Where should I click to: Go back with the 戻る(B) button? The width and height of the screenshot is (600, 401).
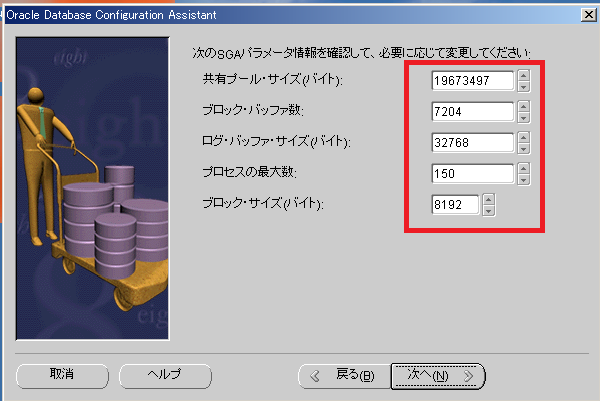344,376
